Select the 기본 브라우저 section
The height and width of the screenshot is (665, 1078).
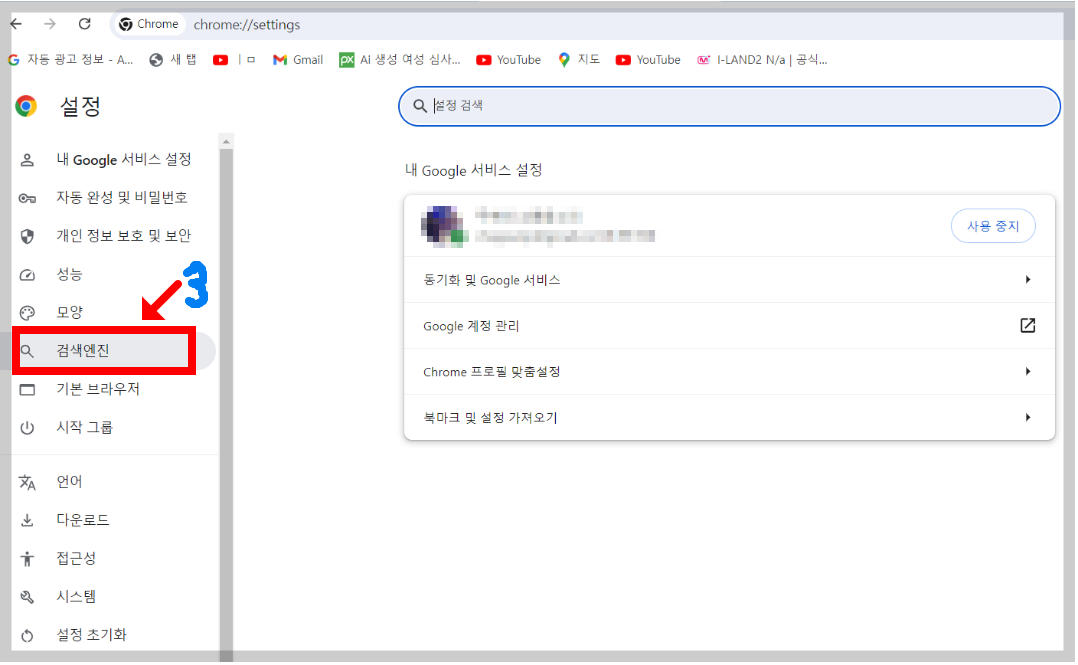[97, 388]
